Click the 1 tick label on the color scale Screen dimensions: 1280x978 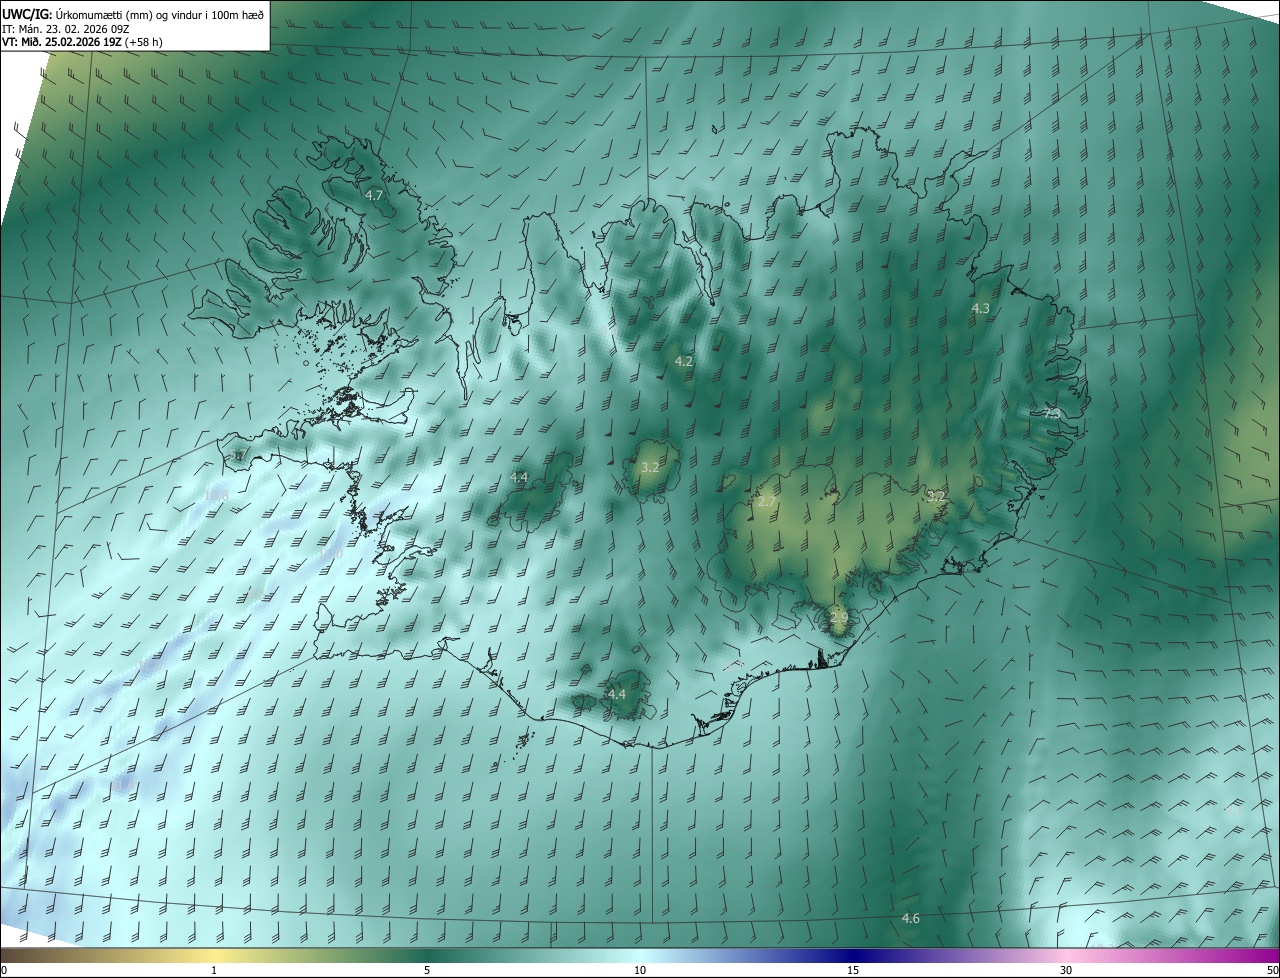(x=214, y=970)
